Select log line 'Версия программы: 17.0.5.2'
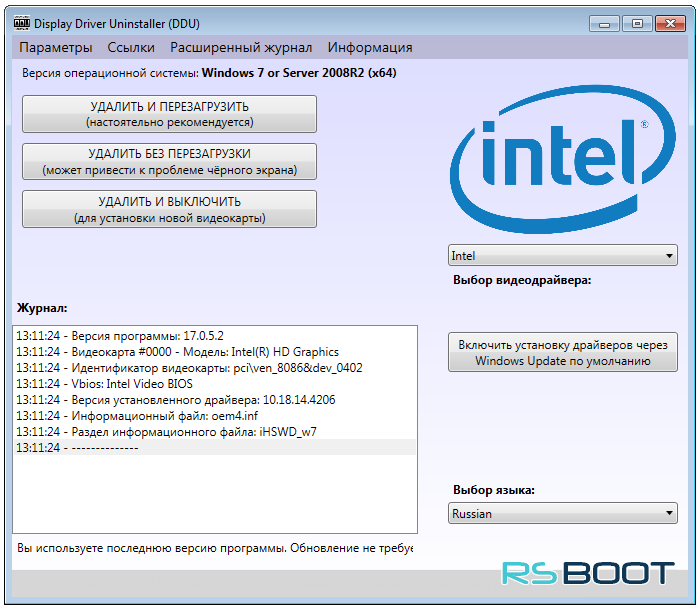The width and height of the screenshot is (700, 610). [x=215, y=335]
